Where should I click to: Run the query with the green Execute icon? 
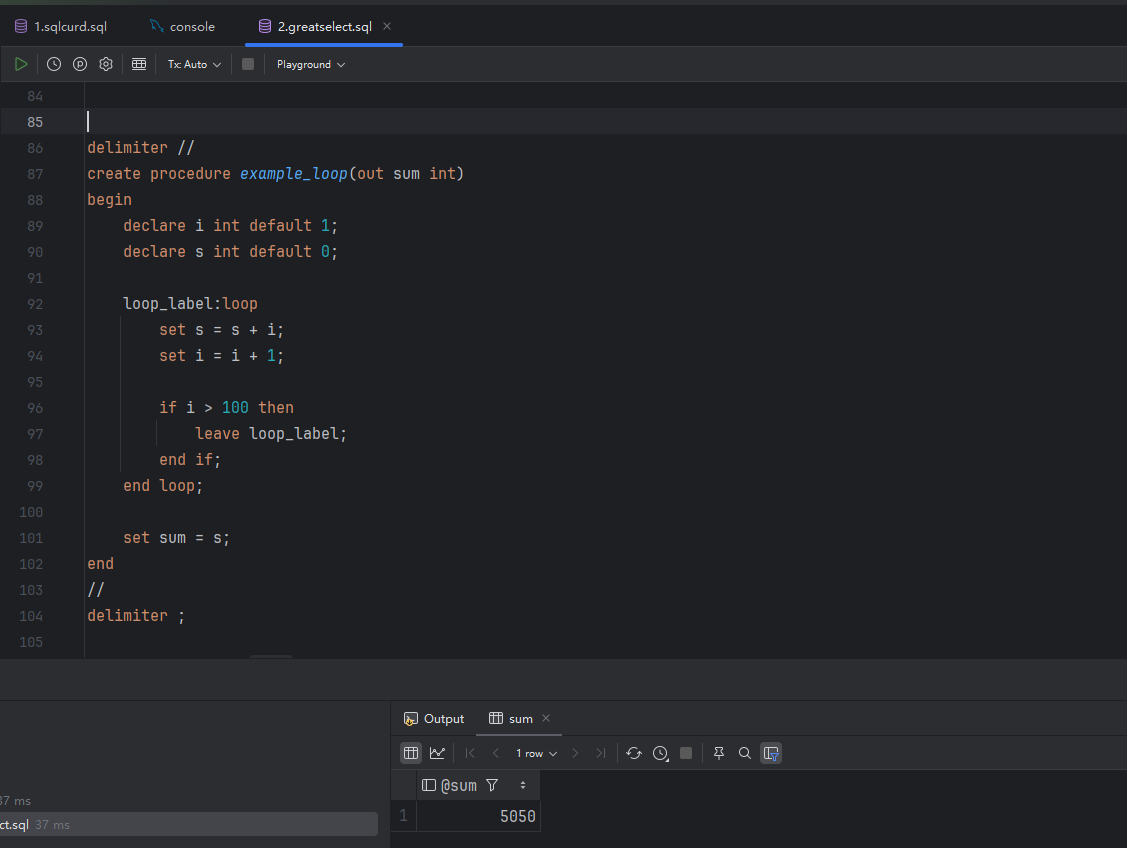click(21, 64)
